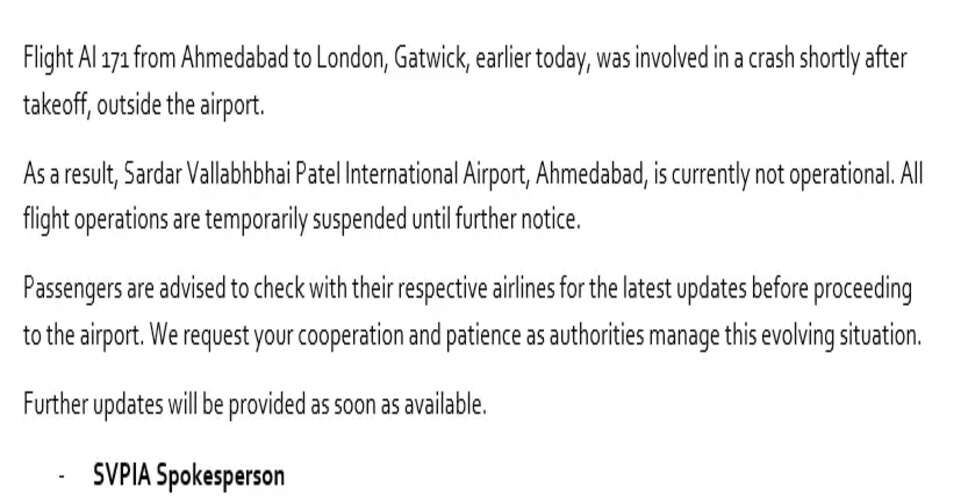The width and height of the screenshot is (968, 500).
Task: Click the phrase "takeoff, outside the airport"
Action: pos(142,105)
